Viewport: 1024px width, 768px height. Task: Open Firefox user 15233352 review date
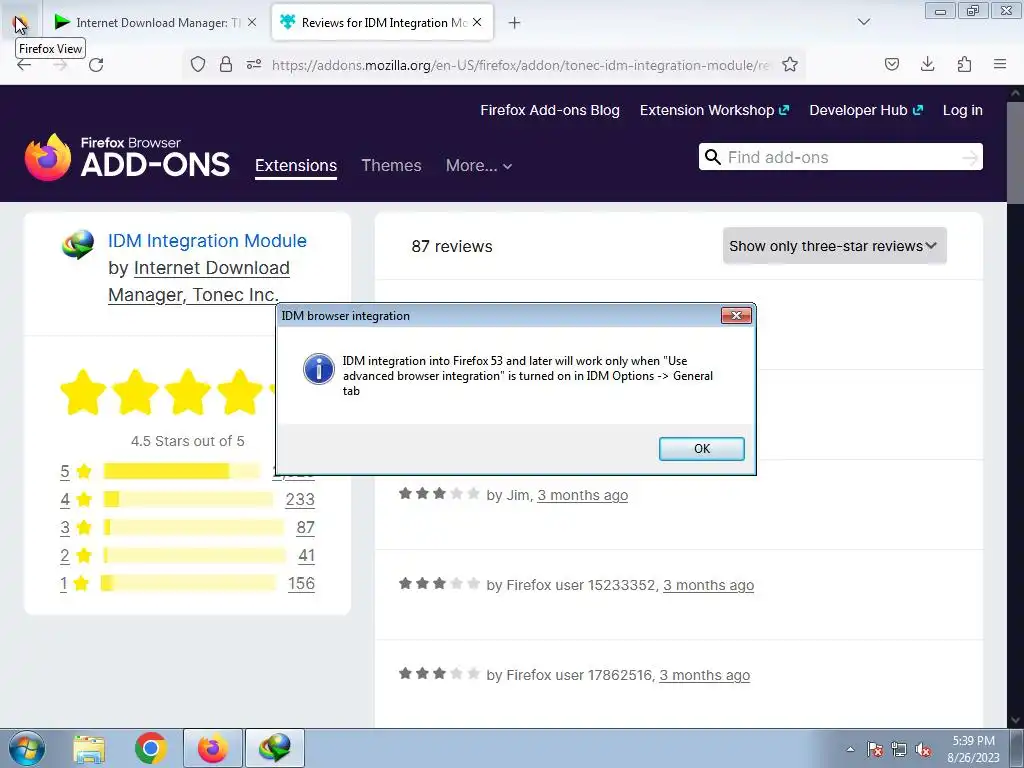coord(709,586)
